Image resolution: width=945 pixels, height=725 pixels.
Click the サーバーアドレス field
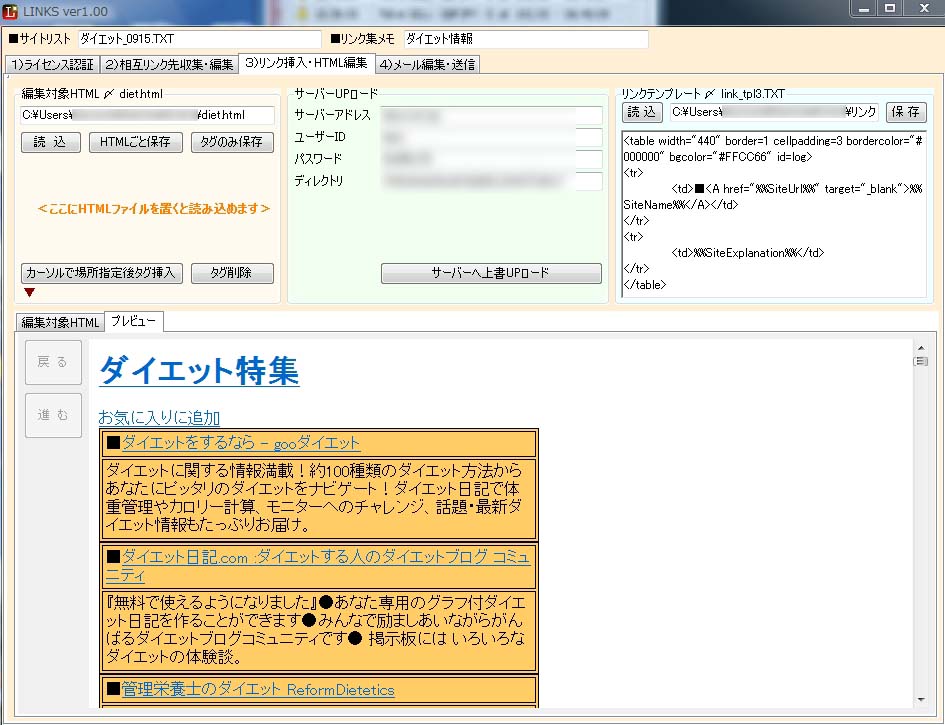point(491,115)
